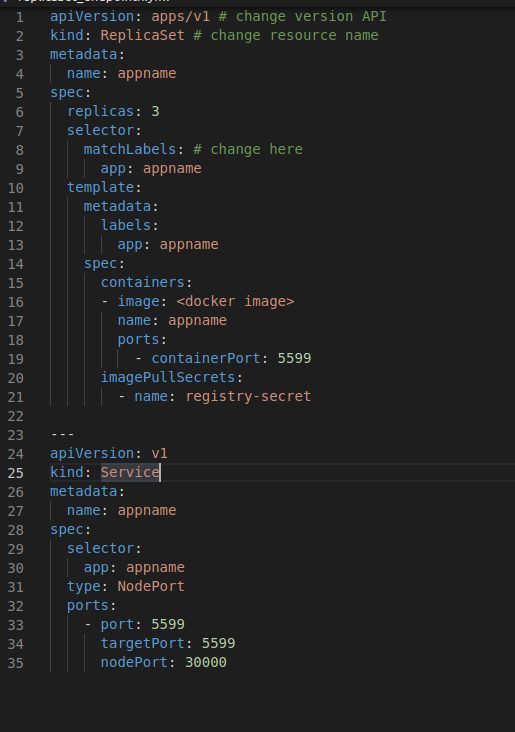This screenshot has width=515, height=732.
Task: Click line number 25 in the gutter
Action: point(15,473)
